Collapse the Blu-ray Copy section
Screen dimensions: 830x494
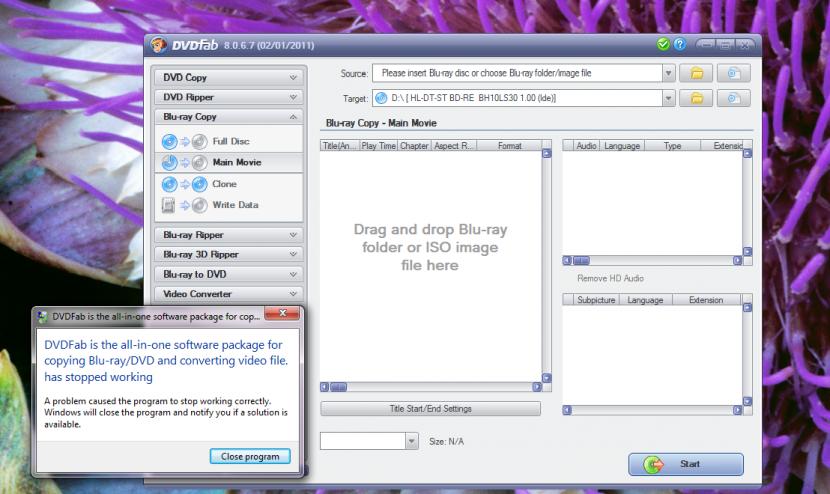coord(229,116)
